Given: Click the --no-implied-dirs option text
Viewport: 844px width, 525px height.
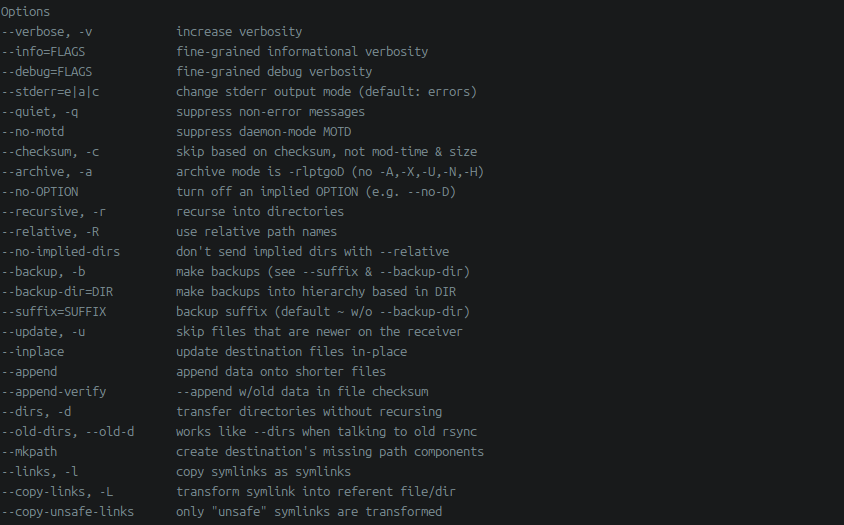Looking at the screenshot, I should (x=61, y=252).
